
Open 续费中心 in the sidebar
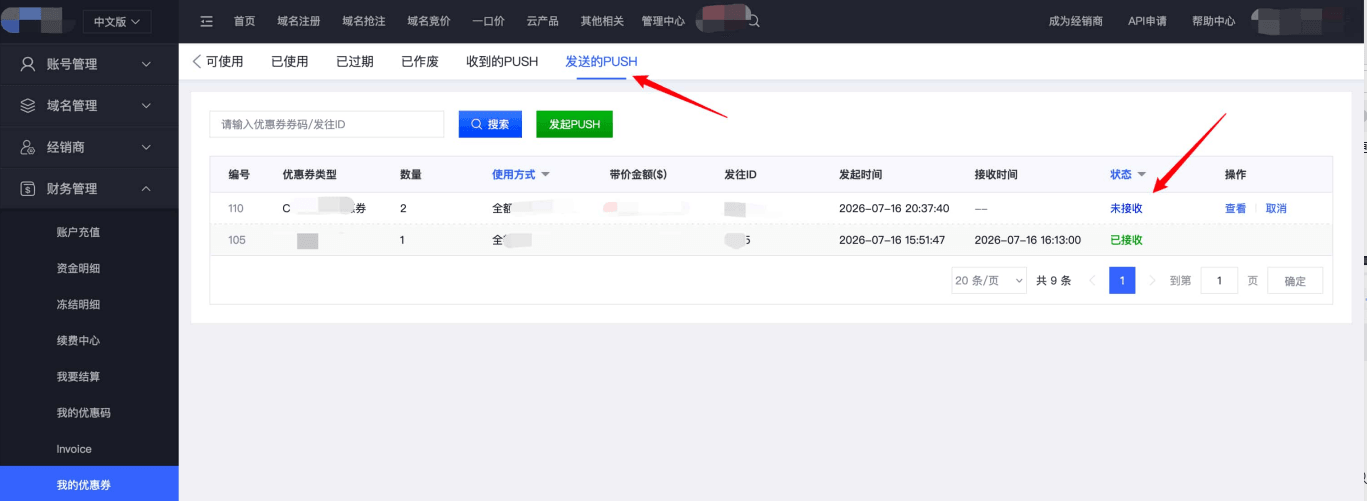point(78,340)
